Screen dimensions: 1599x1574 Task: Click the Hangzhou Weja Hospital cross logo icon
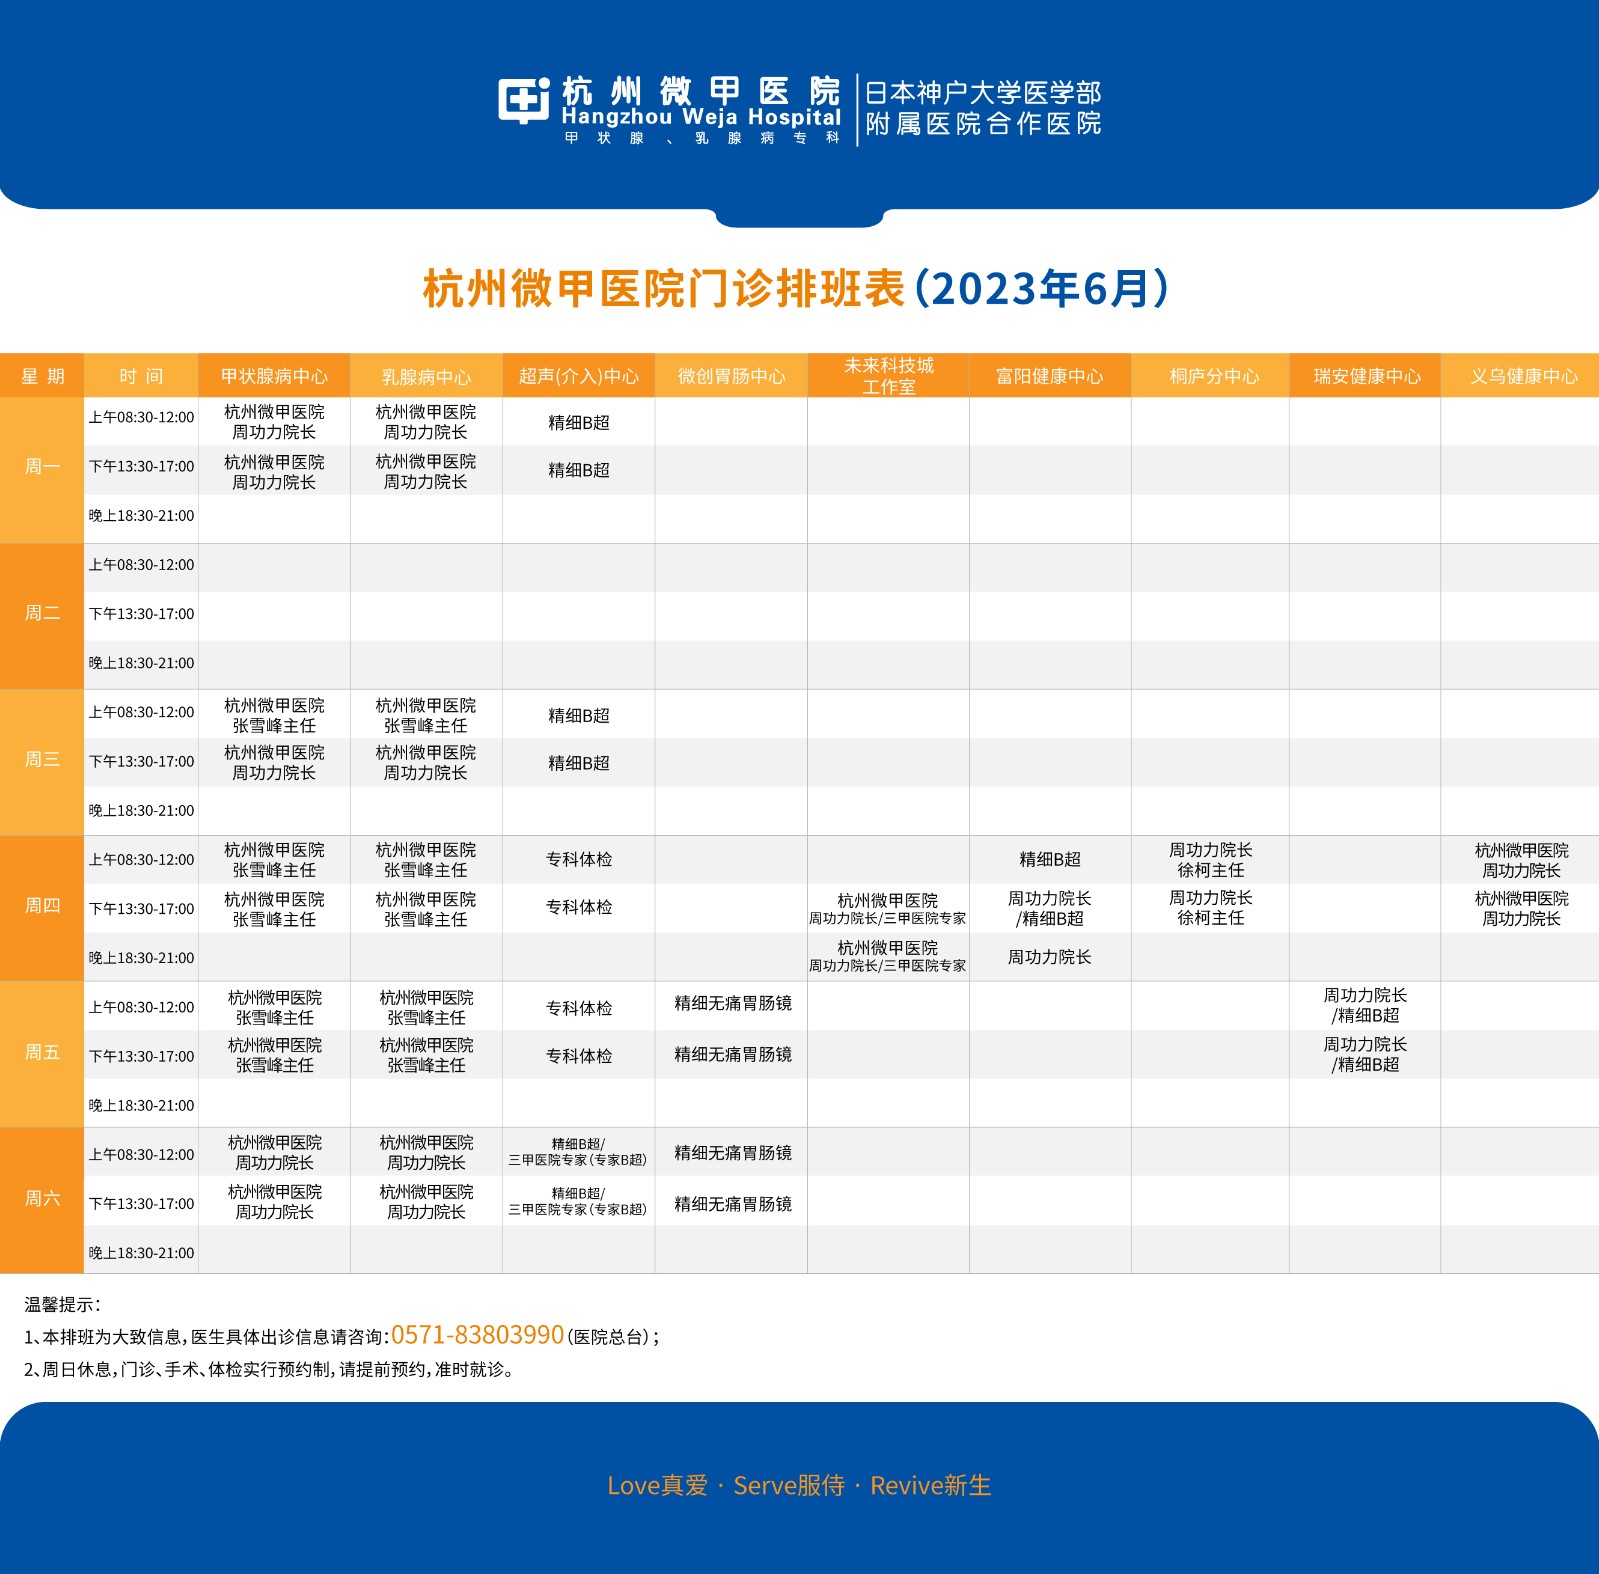524,100
